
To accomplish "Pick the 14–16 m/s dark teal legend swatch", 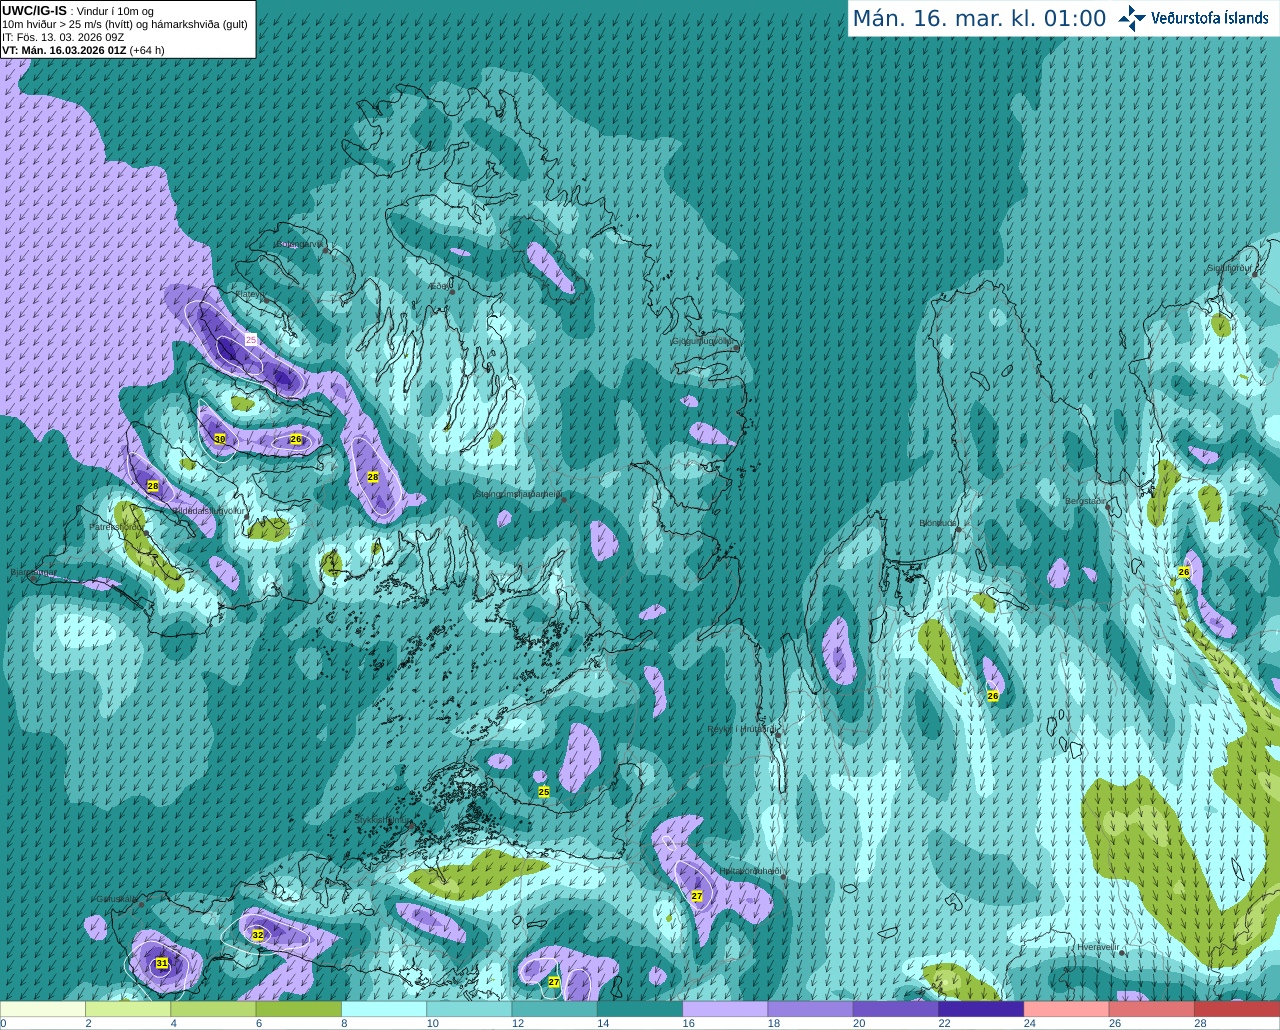I will 640,1009.
